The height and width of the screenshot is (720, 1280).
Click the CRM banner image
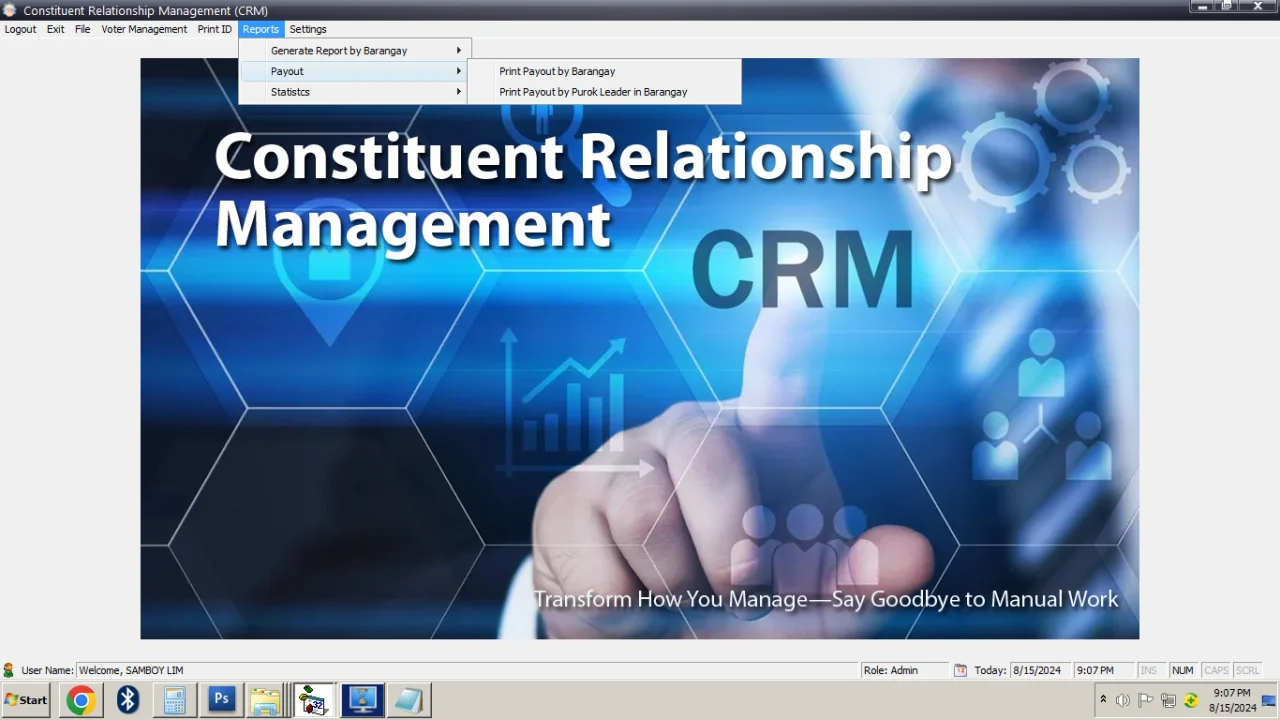[x=640, y=348]
